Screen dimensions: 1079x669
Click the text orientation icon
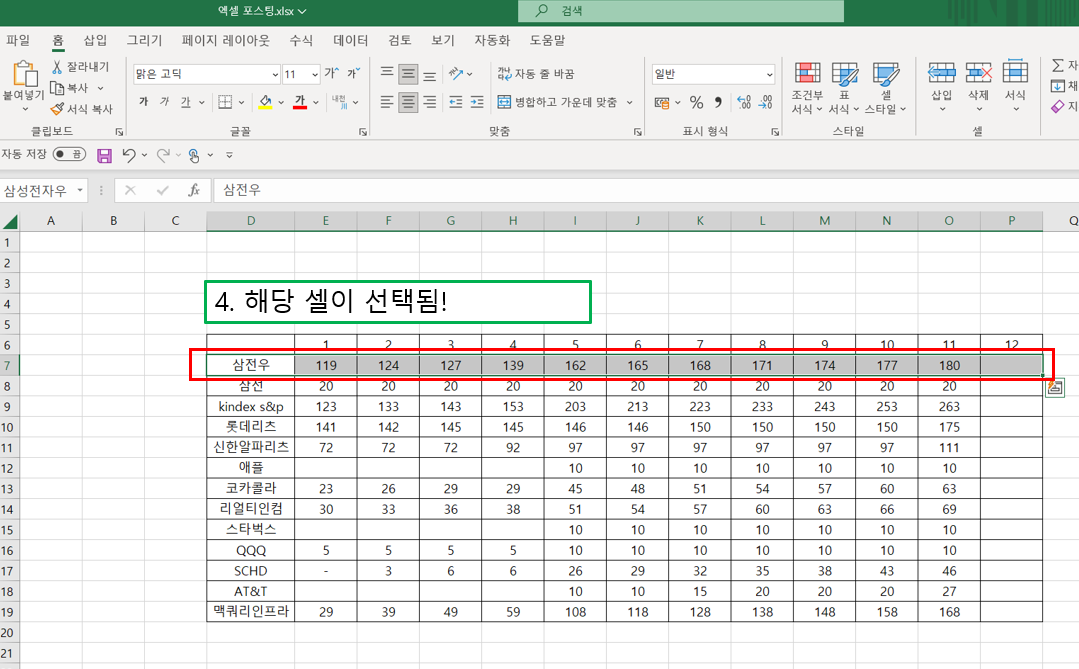click(x=456, y=73)
